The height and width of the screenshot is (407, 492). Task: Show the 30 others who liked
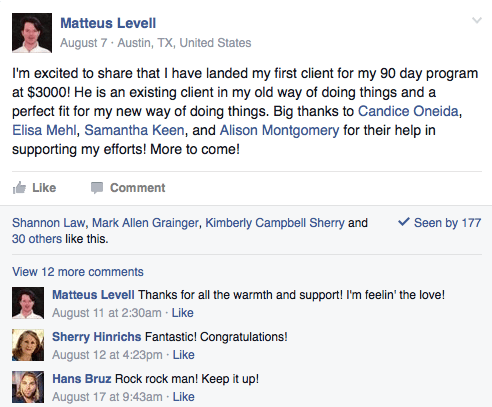37,239
